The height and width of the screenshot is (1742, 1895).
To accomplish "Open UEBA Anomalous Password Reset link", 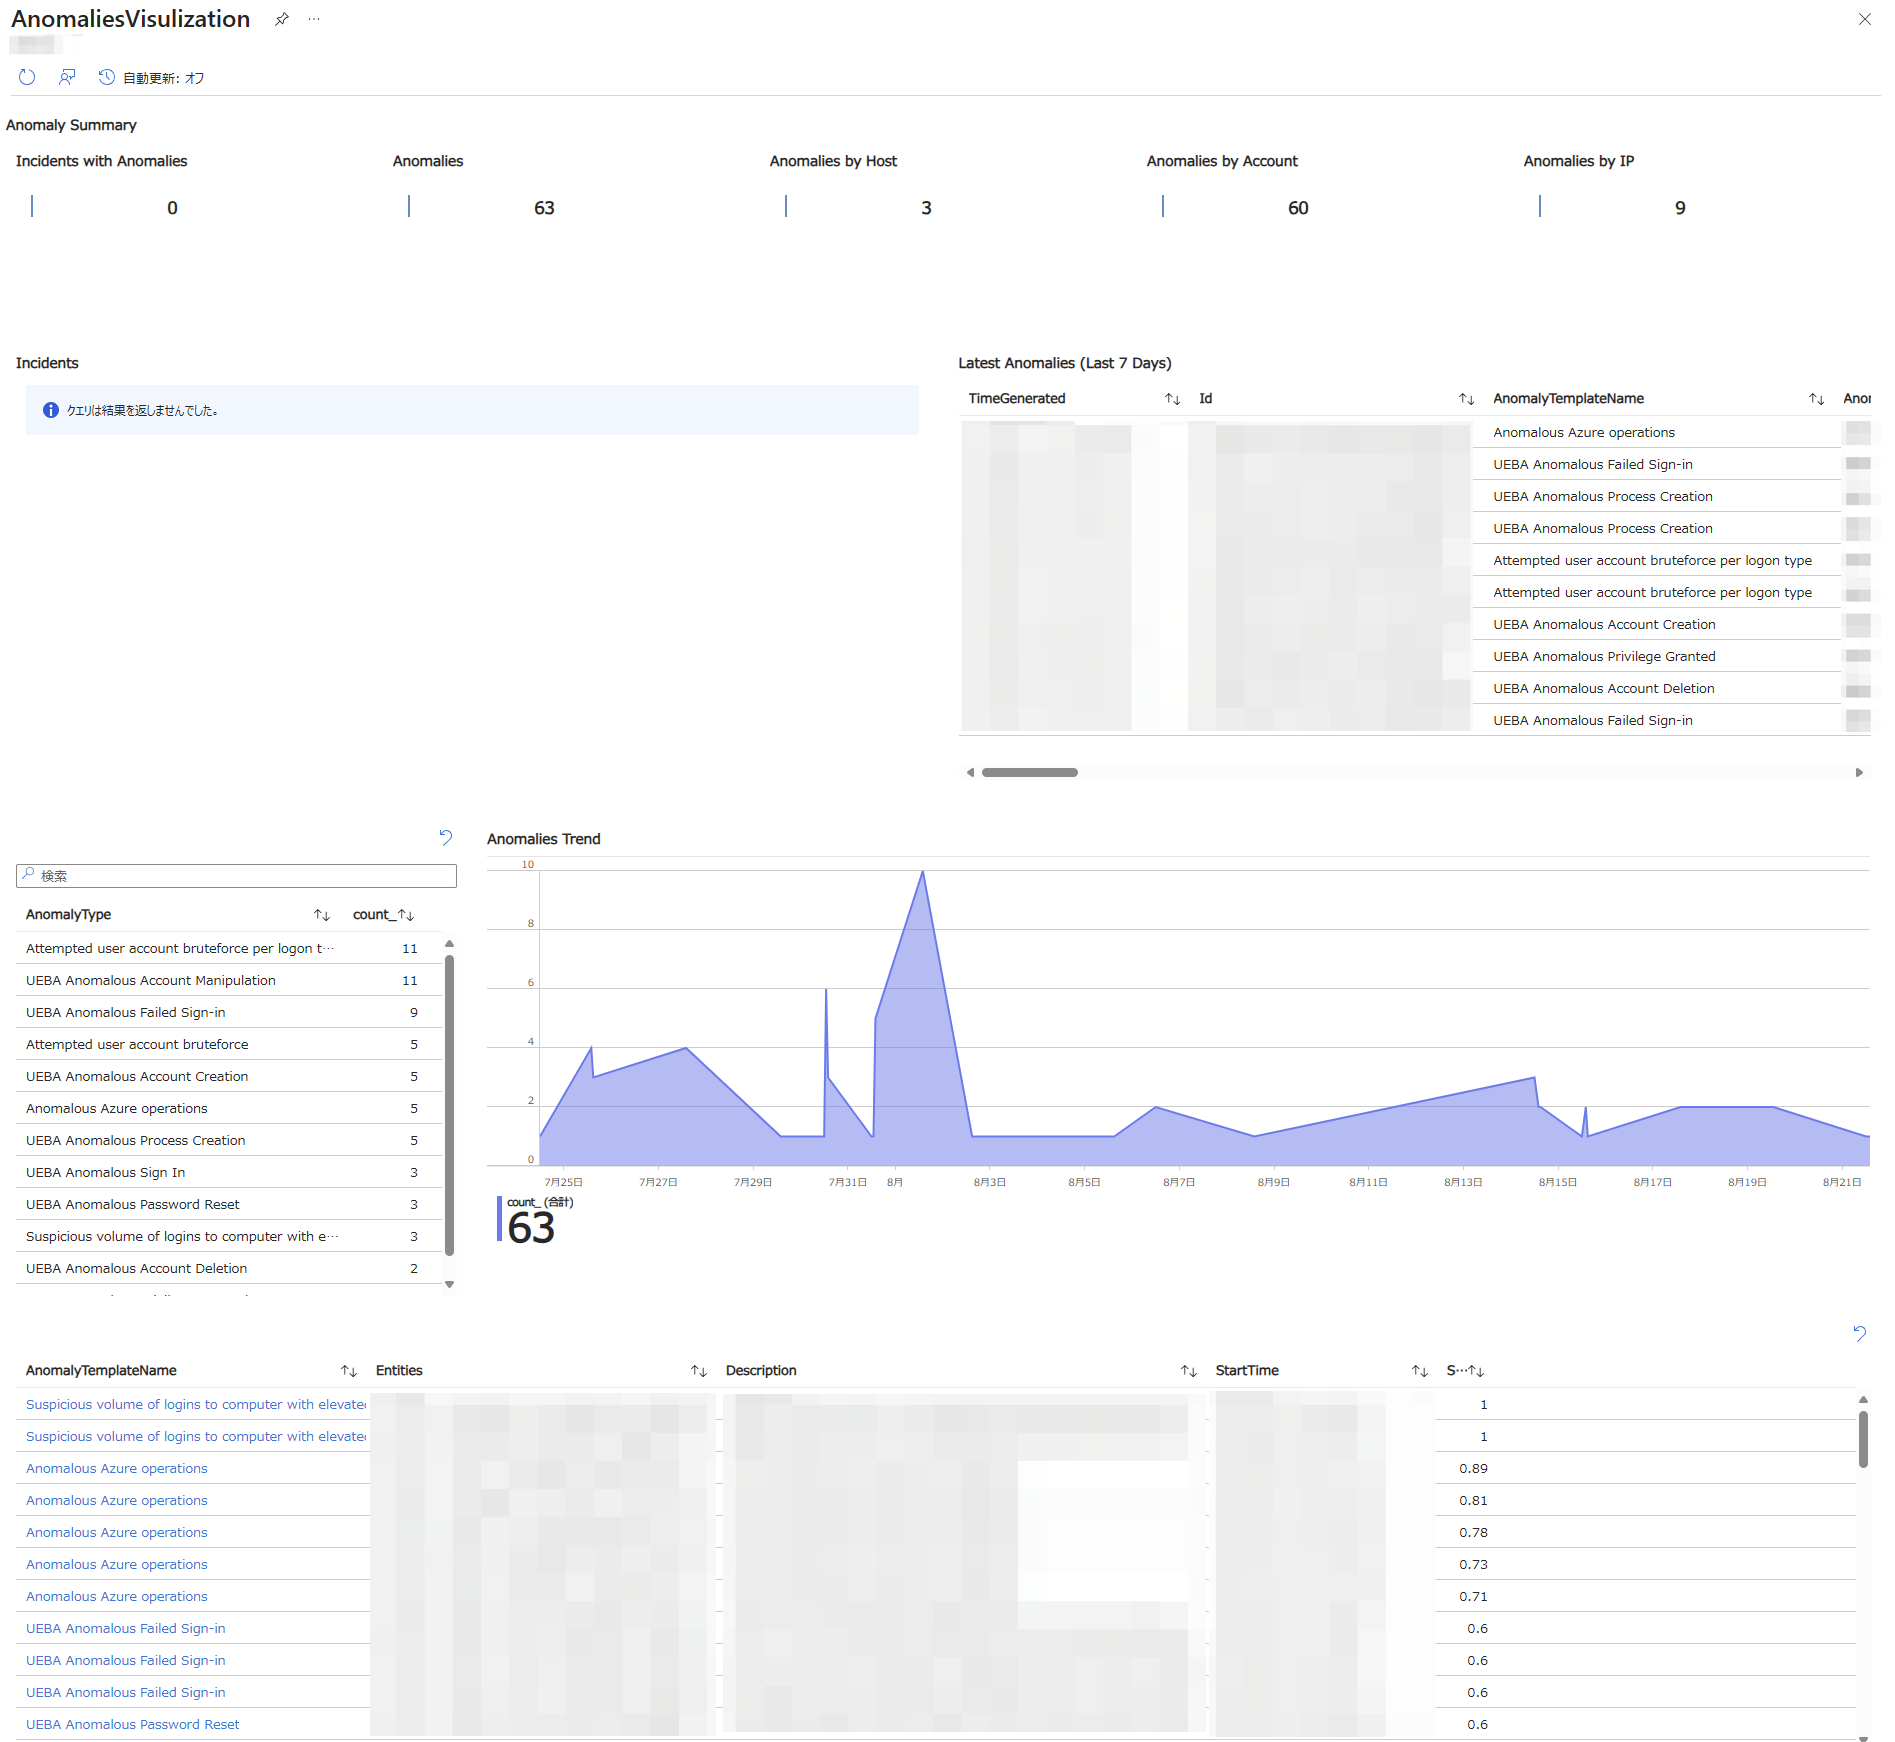I will click(x=133, y=1724).
